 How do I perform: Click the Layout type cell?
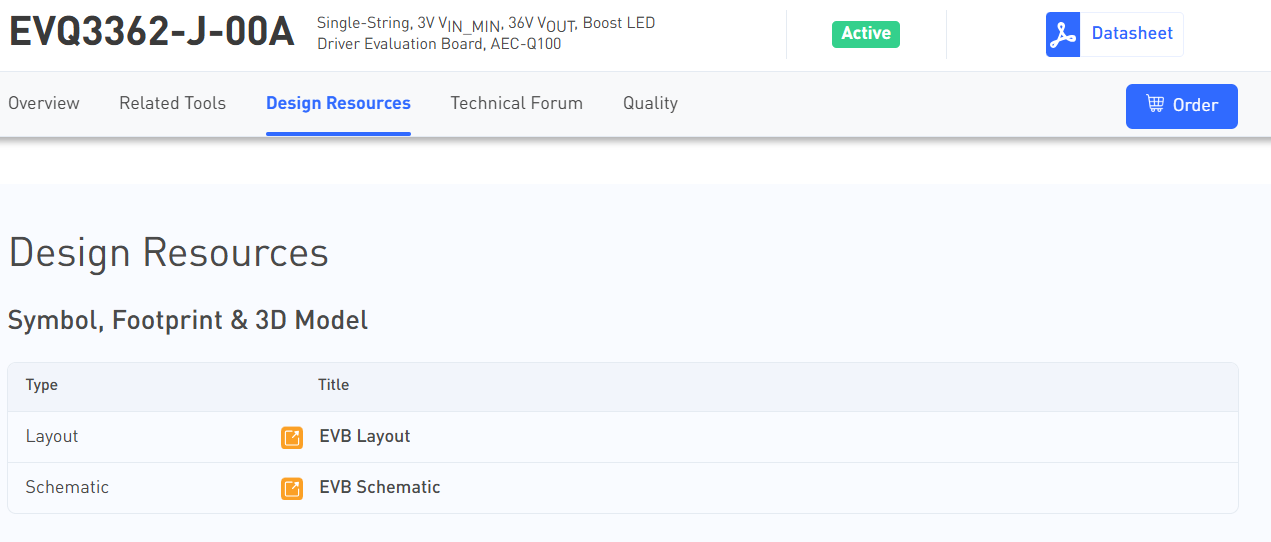52,436
